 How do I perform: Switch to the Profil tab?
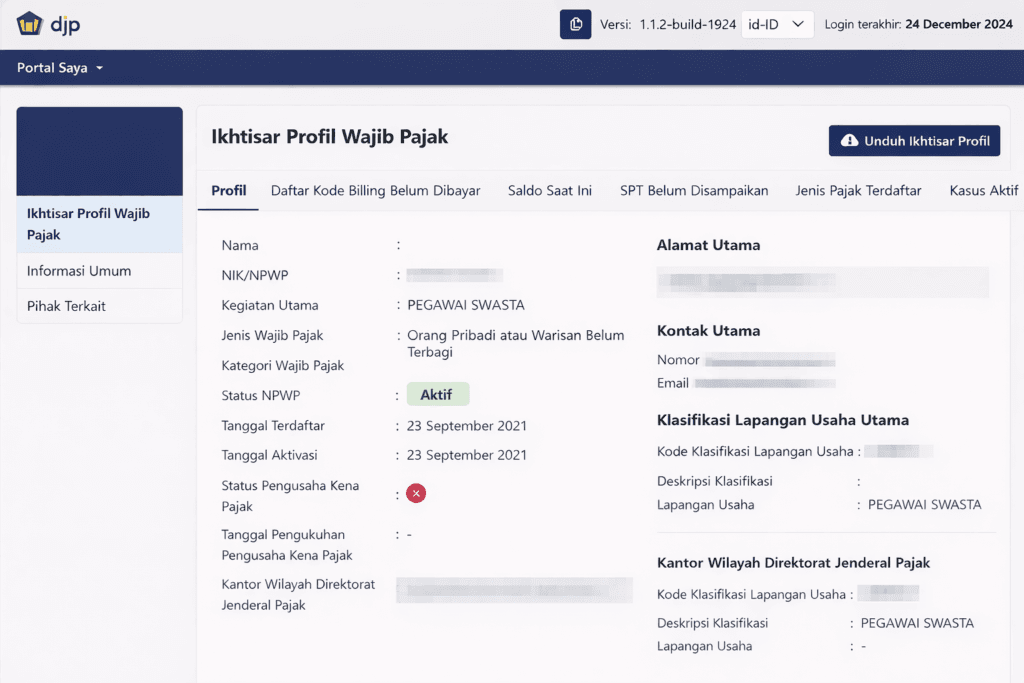point(228,190)
